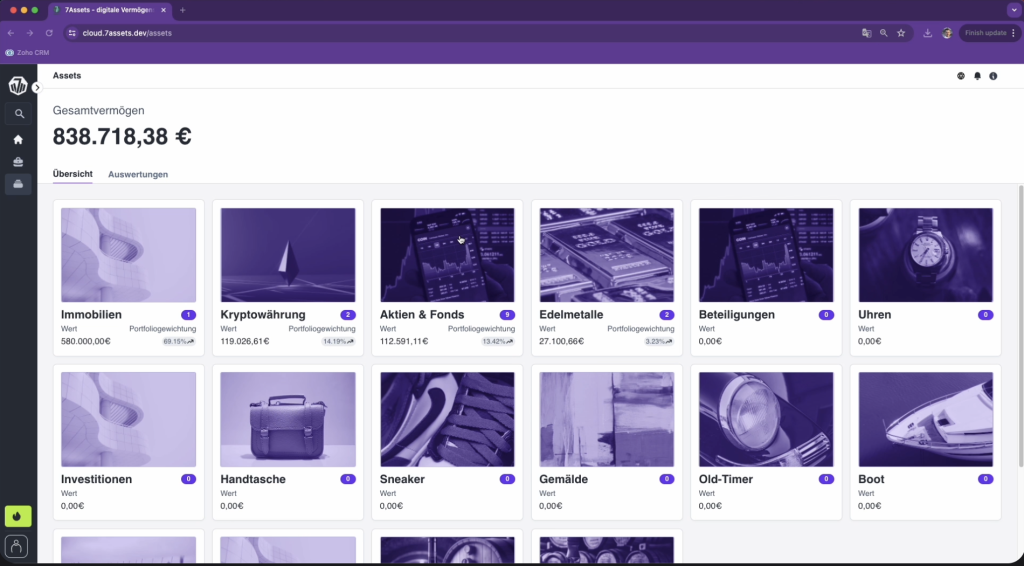Click the 7Assets logo in the sidebar

pos(18,86)
